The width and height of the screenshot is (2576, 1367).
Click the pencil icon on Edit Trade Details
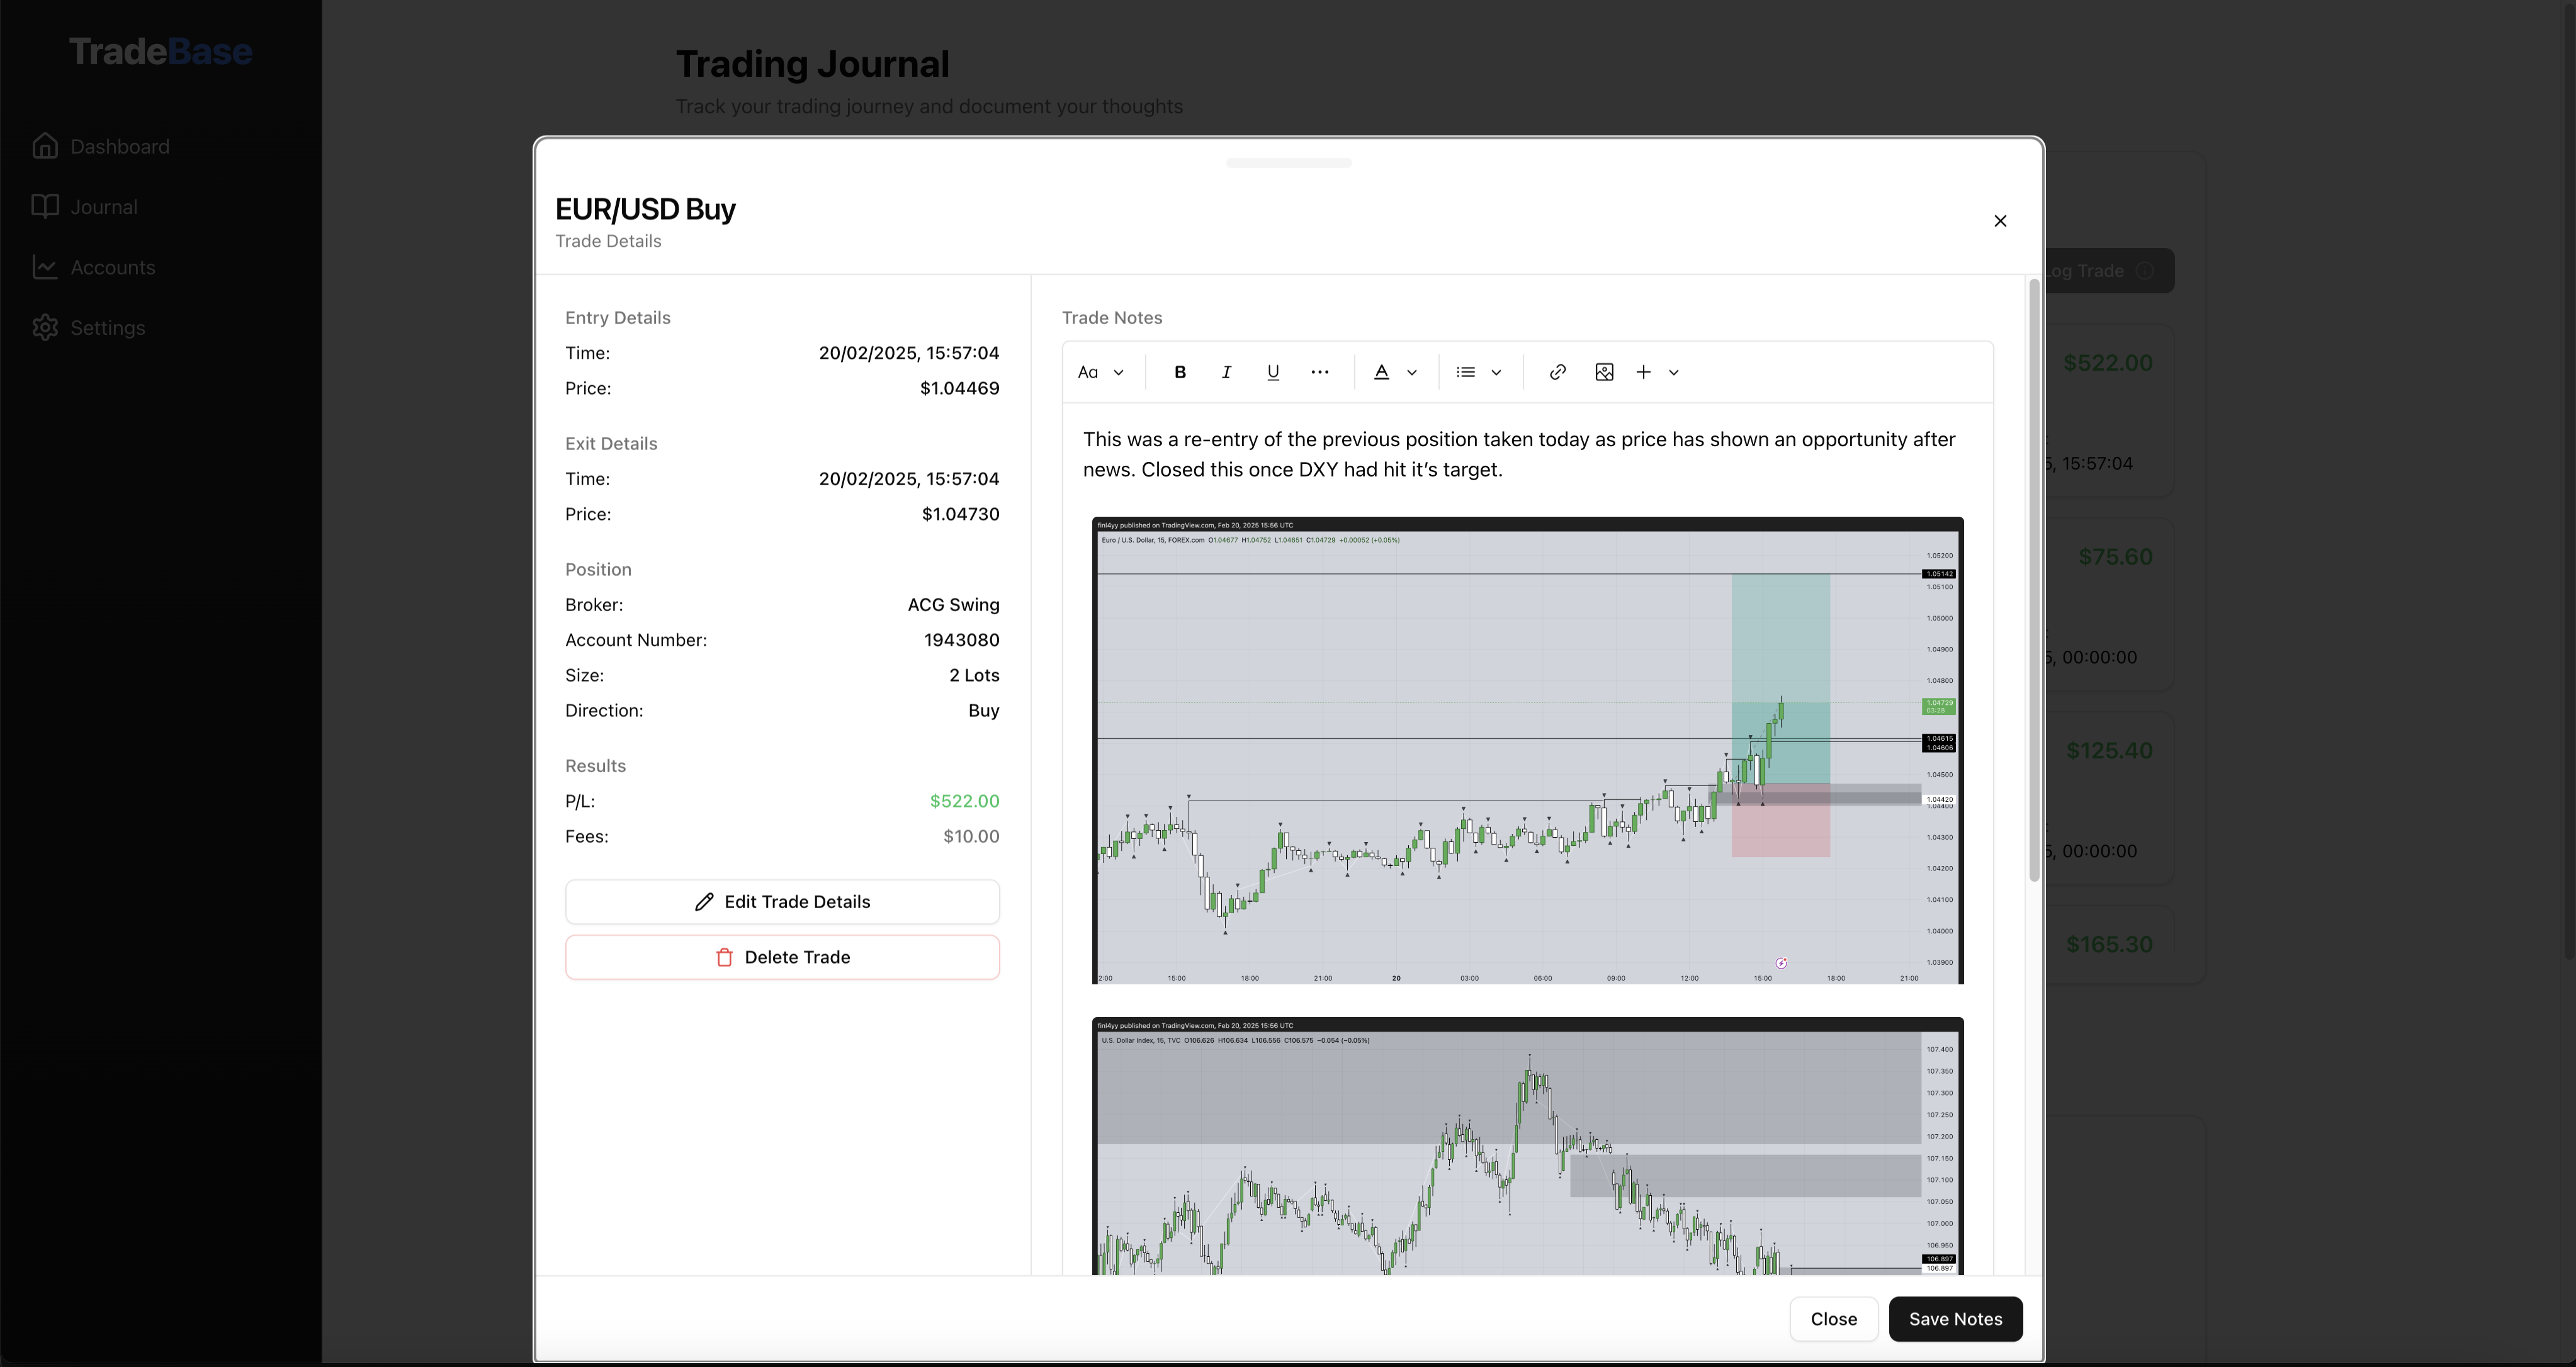pos(704,902)
